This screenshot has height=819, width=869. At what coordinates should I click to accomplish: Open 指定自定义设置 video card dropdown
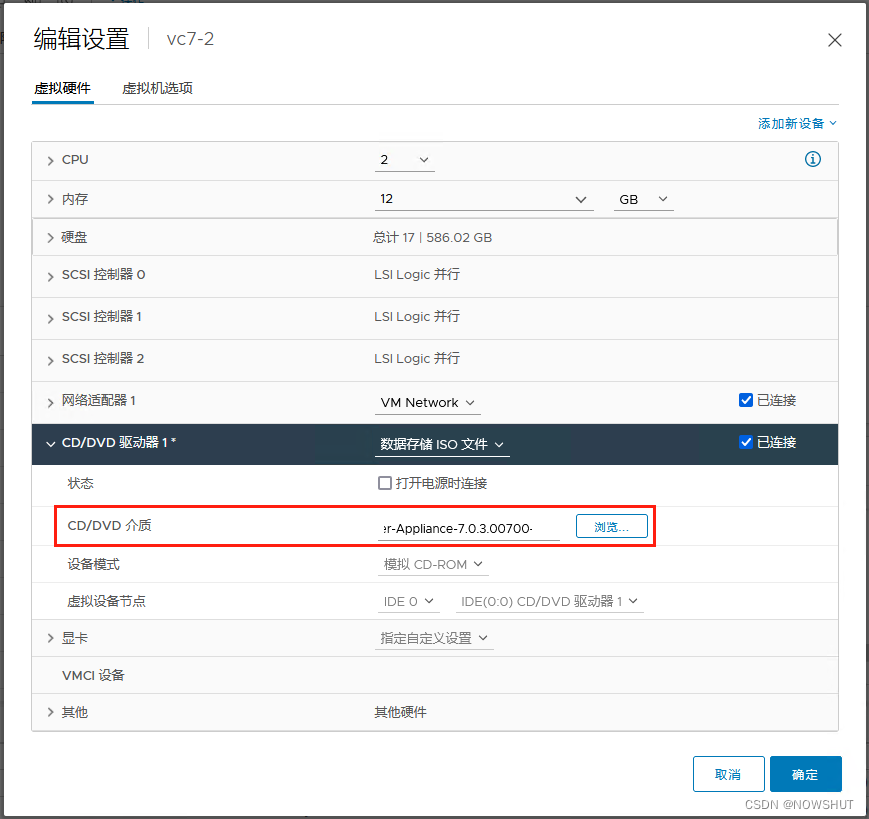[434, 638]
